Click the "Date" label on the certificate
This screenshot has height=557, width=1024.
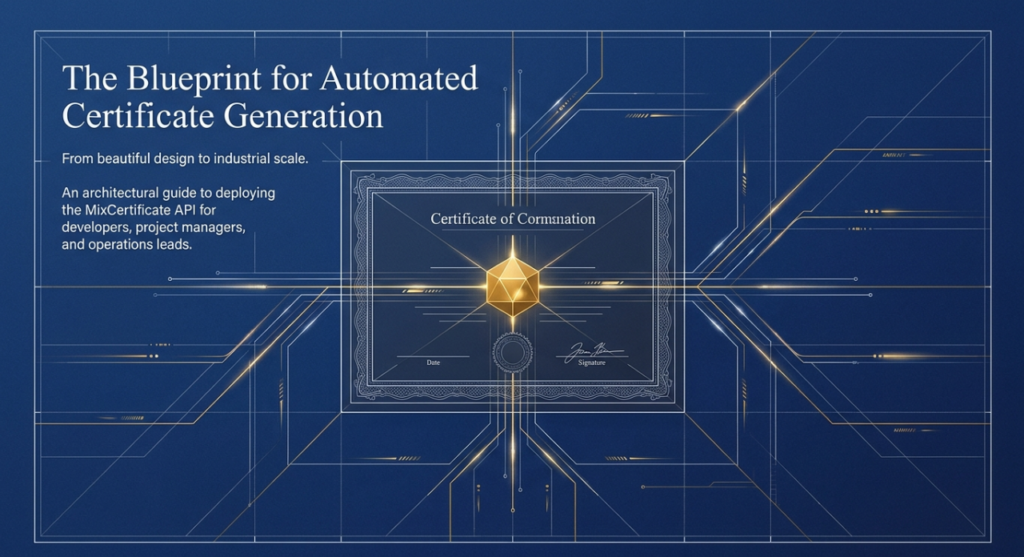[433, 362]
